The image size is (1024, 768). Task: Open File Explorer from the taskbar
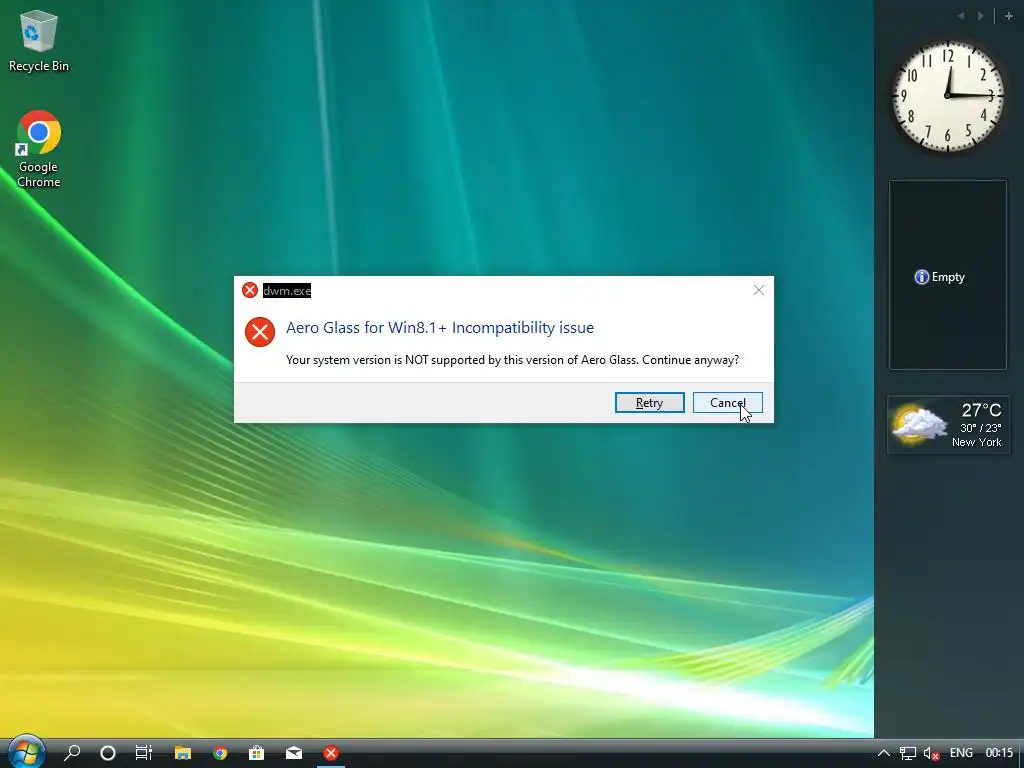(x=183, y=753)
